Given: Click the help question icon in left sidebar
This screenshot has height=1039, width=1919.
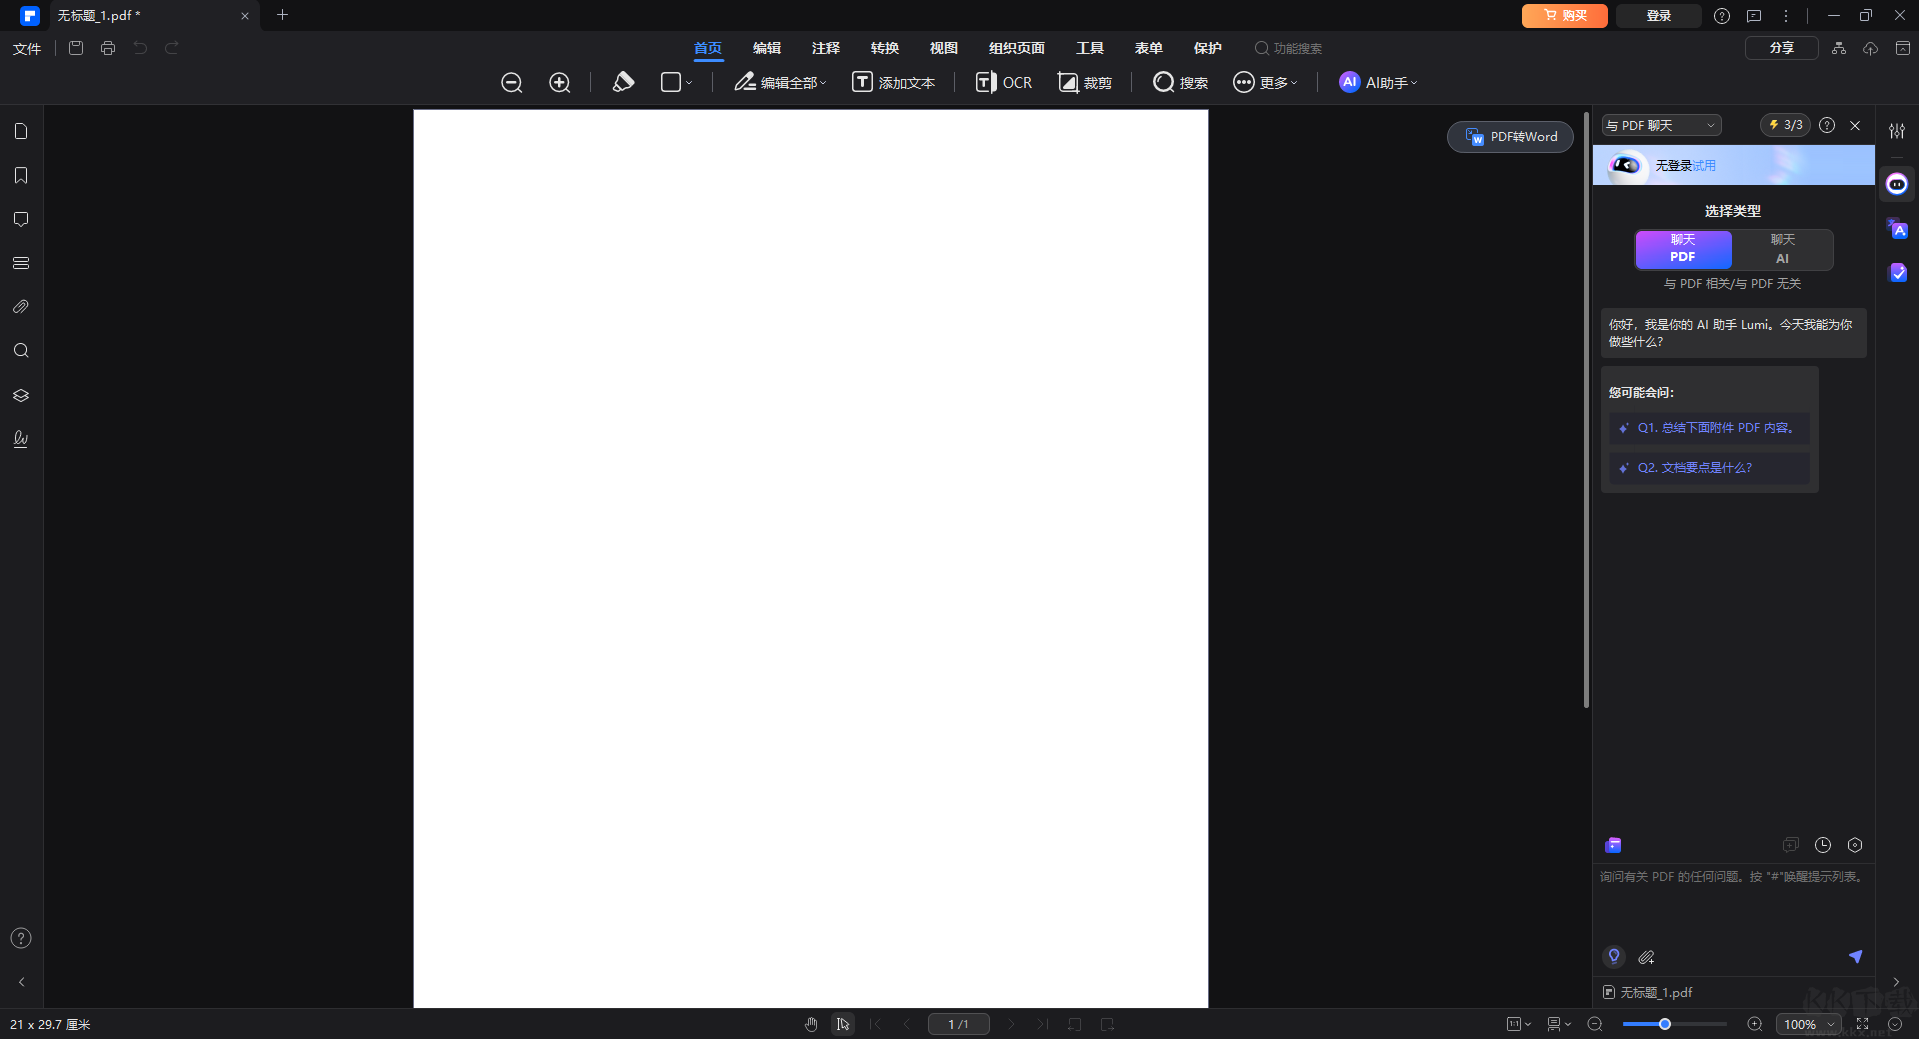Looking at the screenshot, I should [21, 938].
